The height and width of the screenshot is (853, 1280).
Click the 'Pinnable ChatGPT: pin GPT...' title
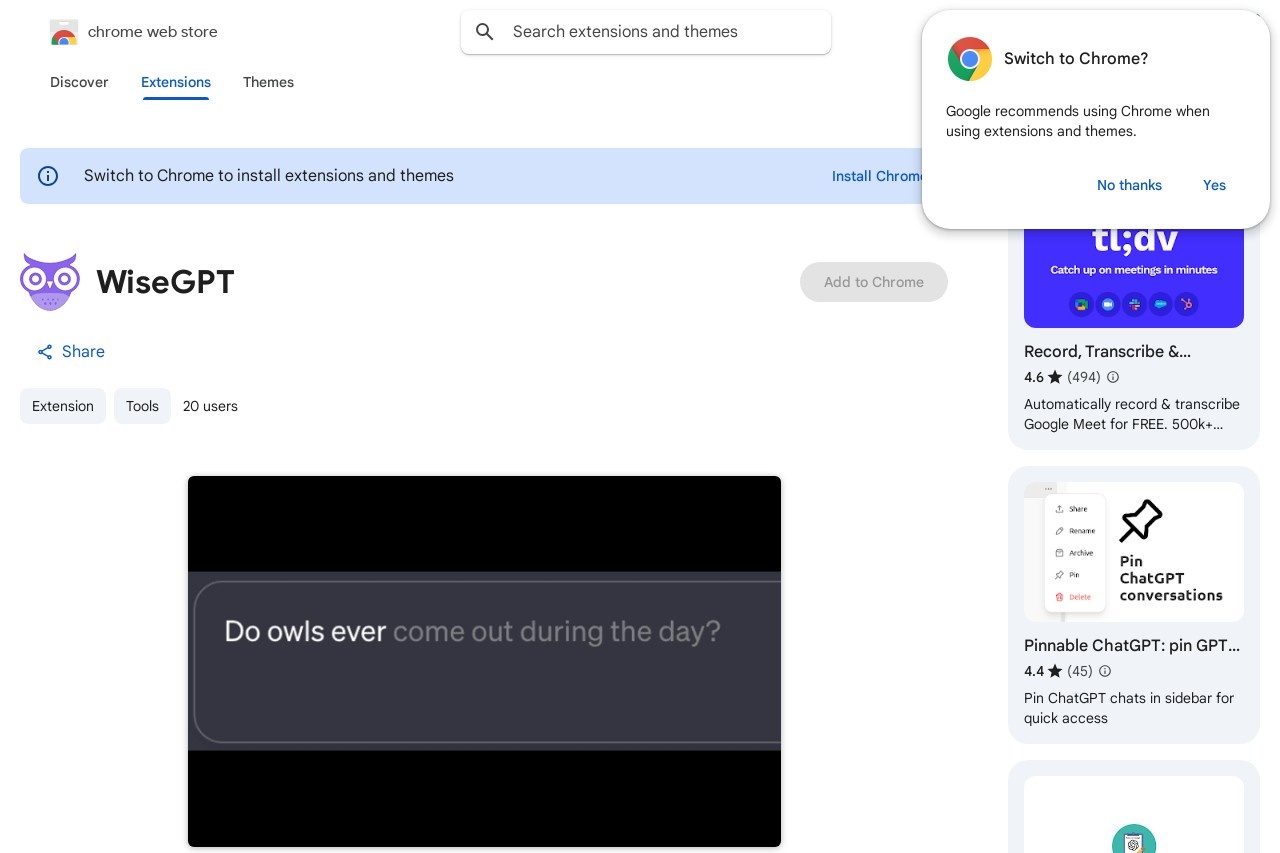pos(1132,646)
